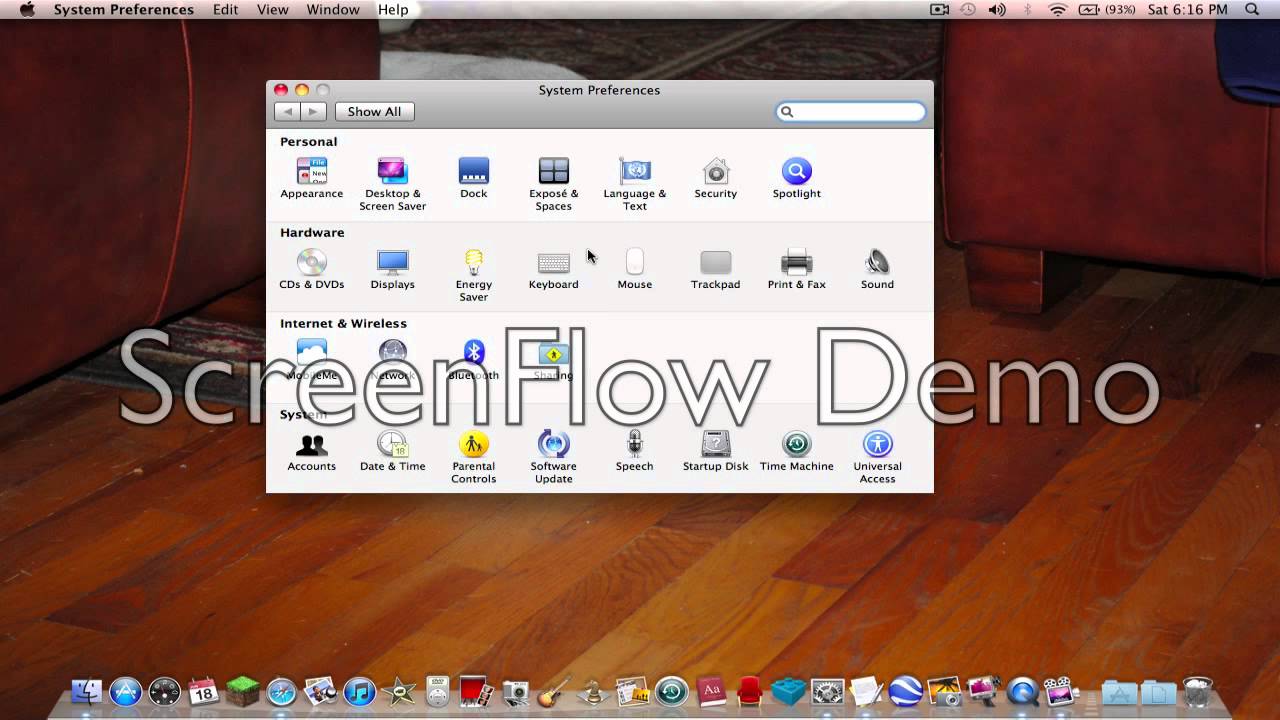The height and width of the screenshot is (720, 1280).
Task: Open the MobileMe preference pane
Action: pyautogui.click(x=312, y=361)
